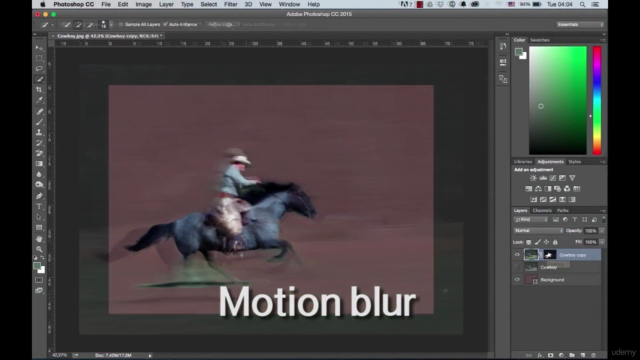Open the Layers panel options menu

602,211
